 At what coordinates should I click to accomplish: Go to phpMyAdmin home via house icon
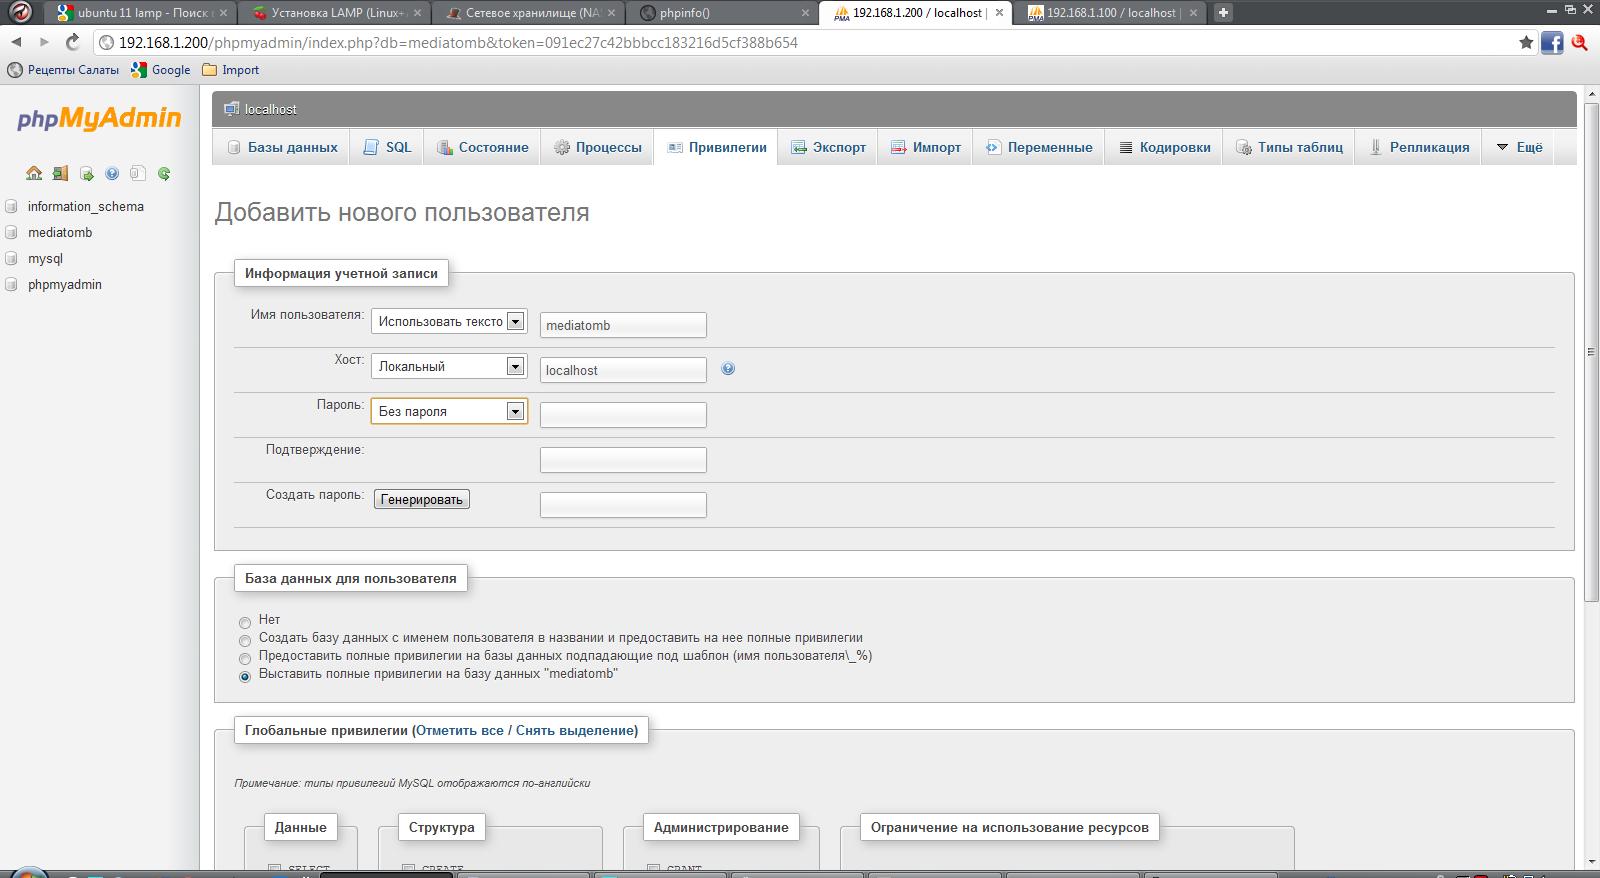(34, 173)
